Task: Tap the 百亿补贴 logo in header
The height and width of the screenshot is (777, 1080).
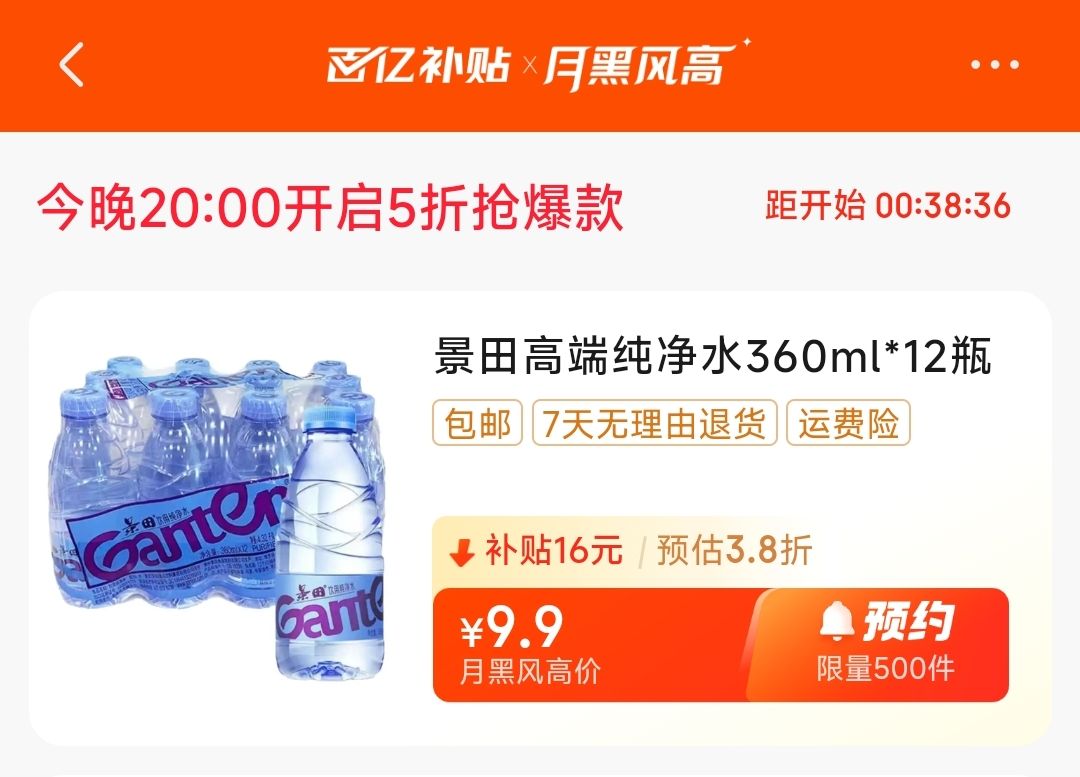Action: point(418,65)
